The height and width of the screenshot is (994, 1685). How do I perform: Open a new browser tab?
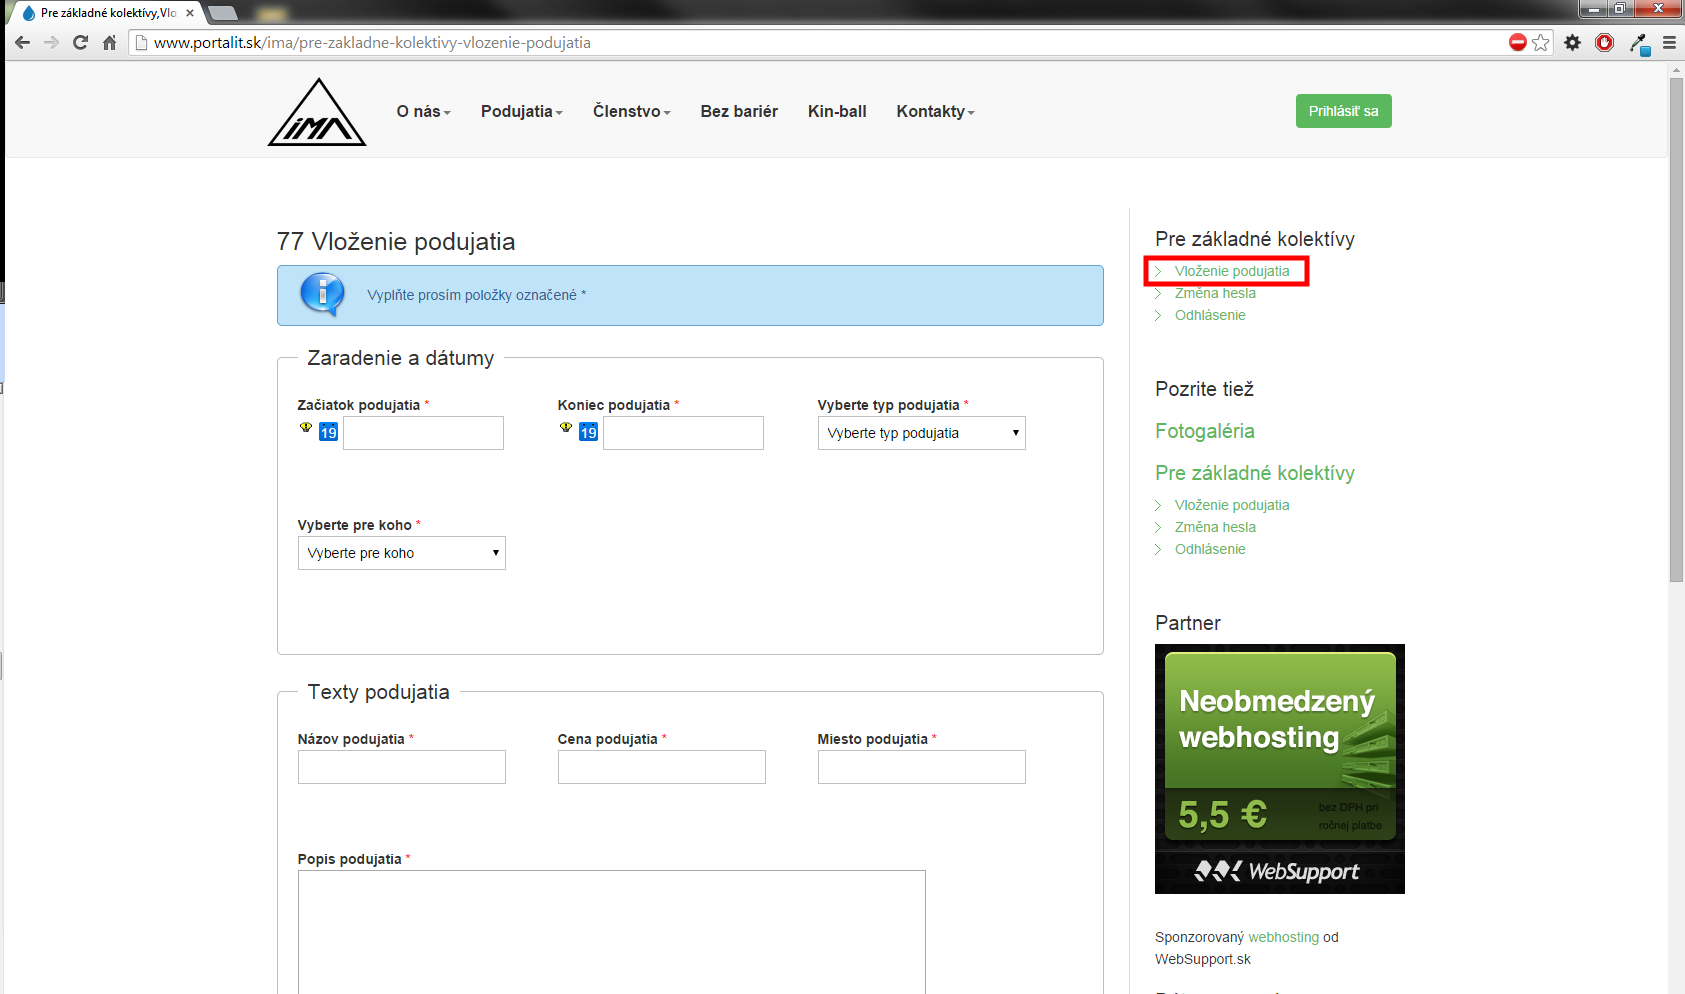point(222,13)
